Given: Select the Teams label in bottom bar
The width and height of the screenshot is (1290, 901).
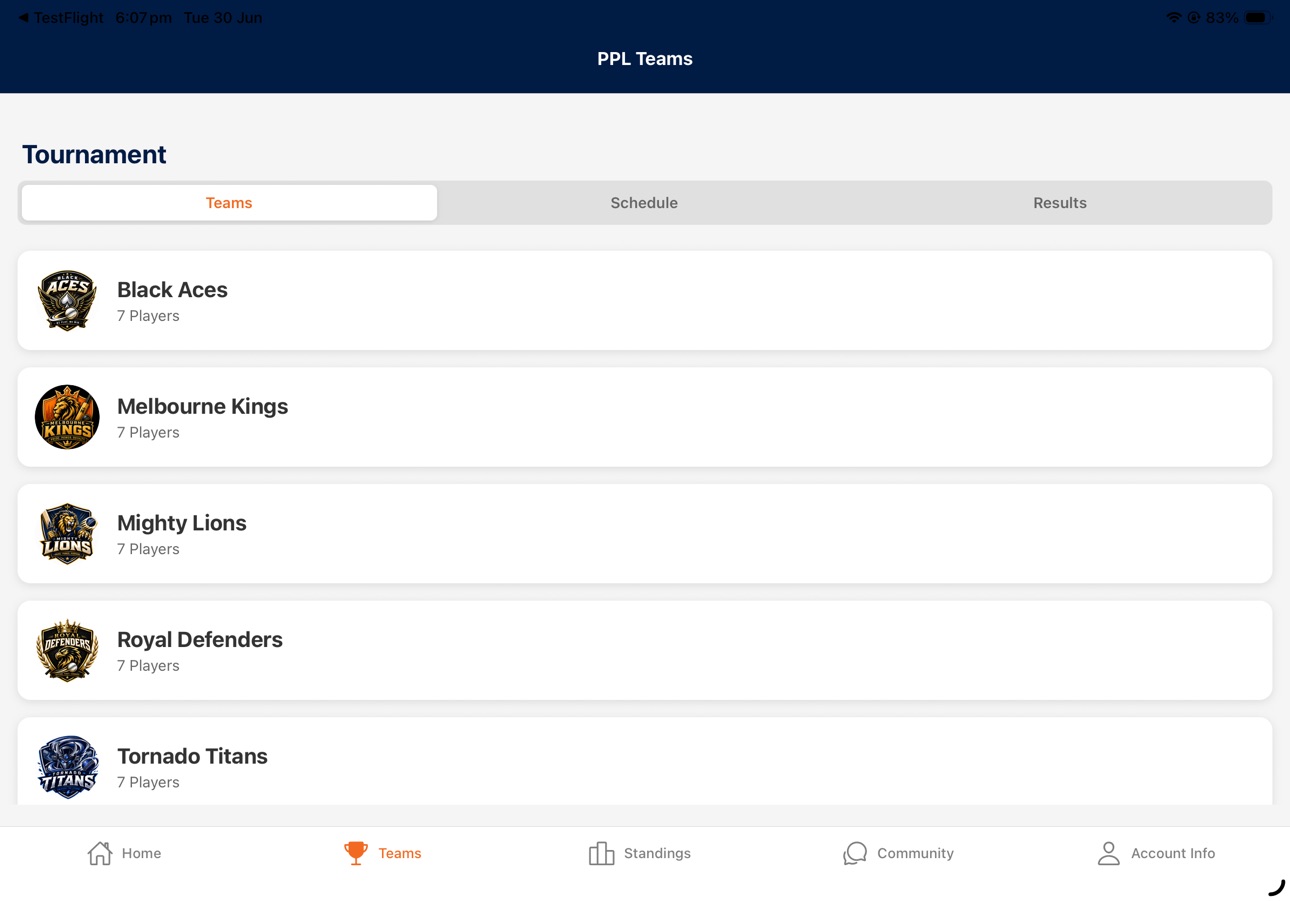Looking at the screenshot, I should 400,853.
